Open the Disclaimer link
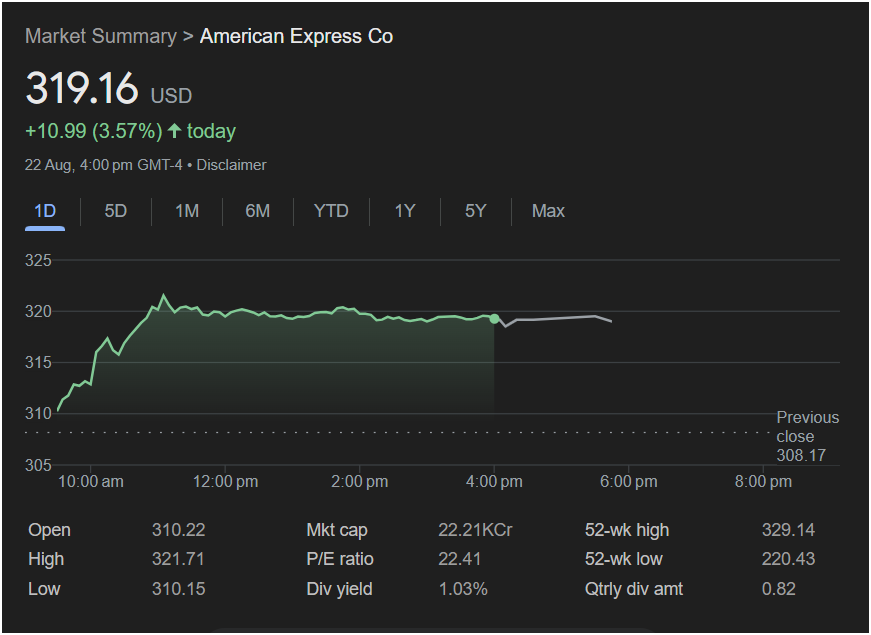 (x=231, y=165)
